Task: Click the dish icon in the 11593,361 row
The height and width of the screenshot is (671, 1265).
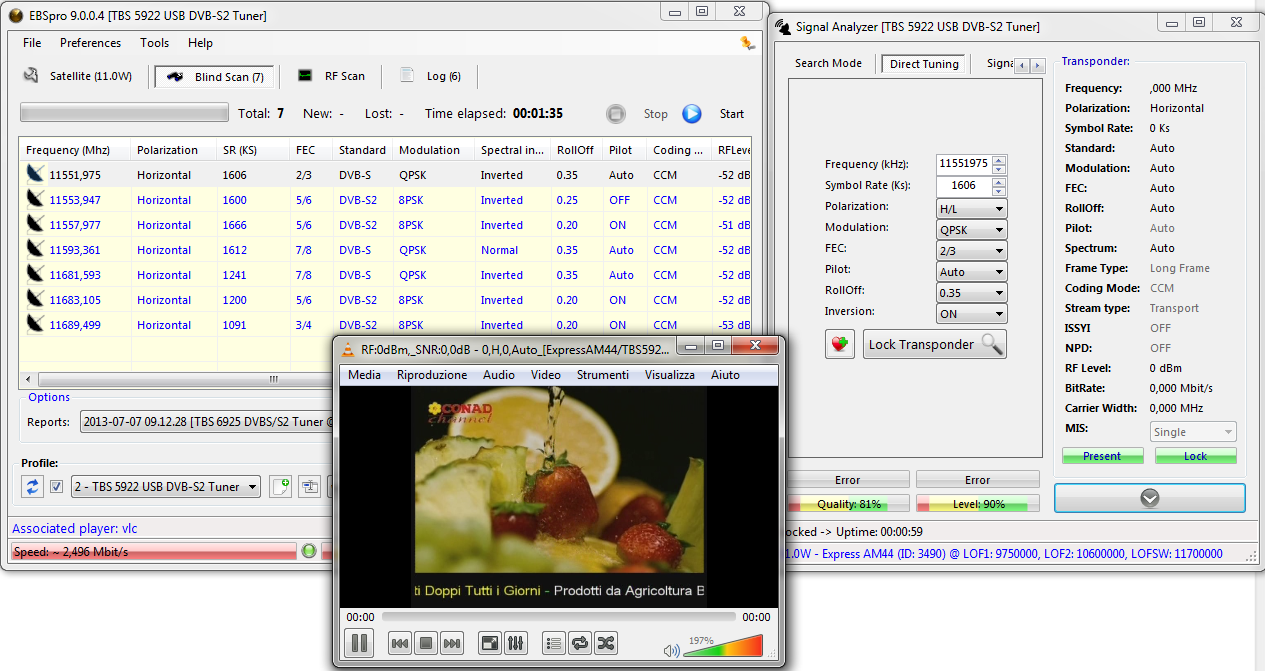Action: (x=36, y=250)
